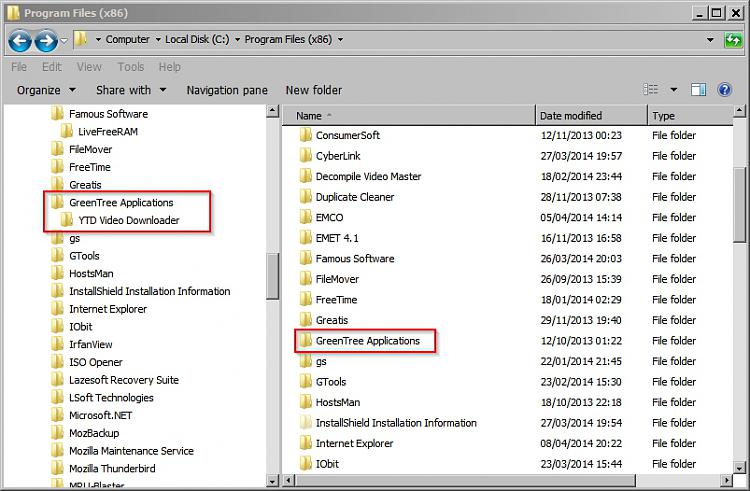
Task: Click Local Disk (C:) in address bar
Action: [197, 40]
